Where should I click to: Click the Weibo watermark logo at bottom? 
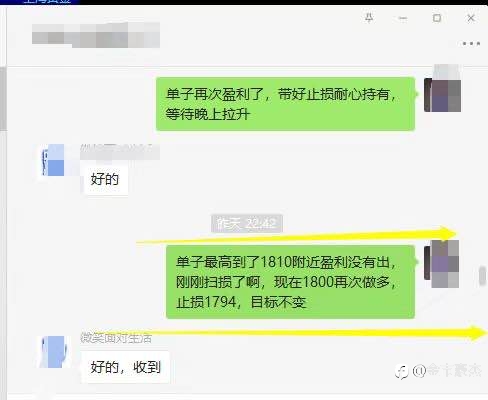pos(401,371)
